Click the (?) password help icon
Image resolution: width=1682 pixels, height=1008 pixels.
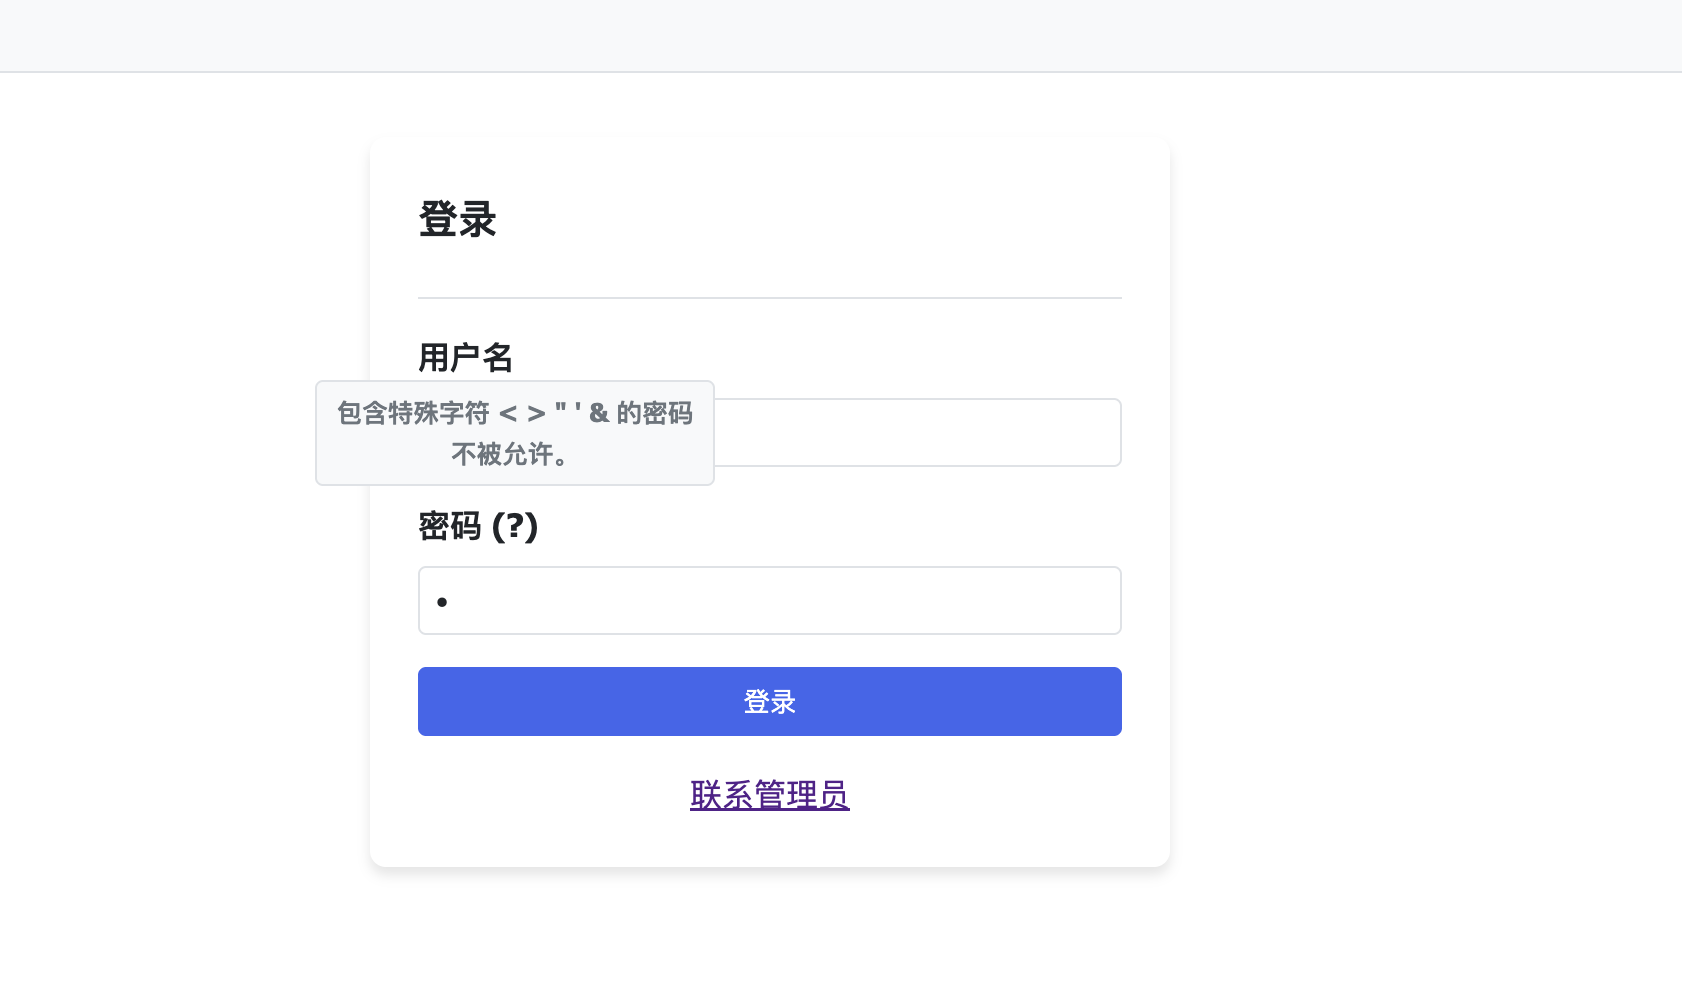tap(515, 526)
